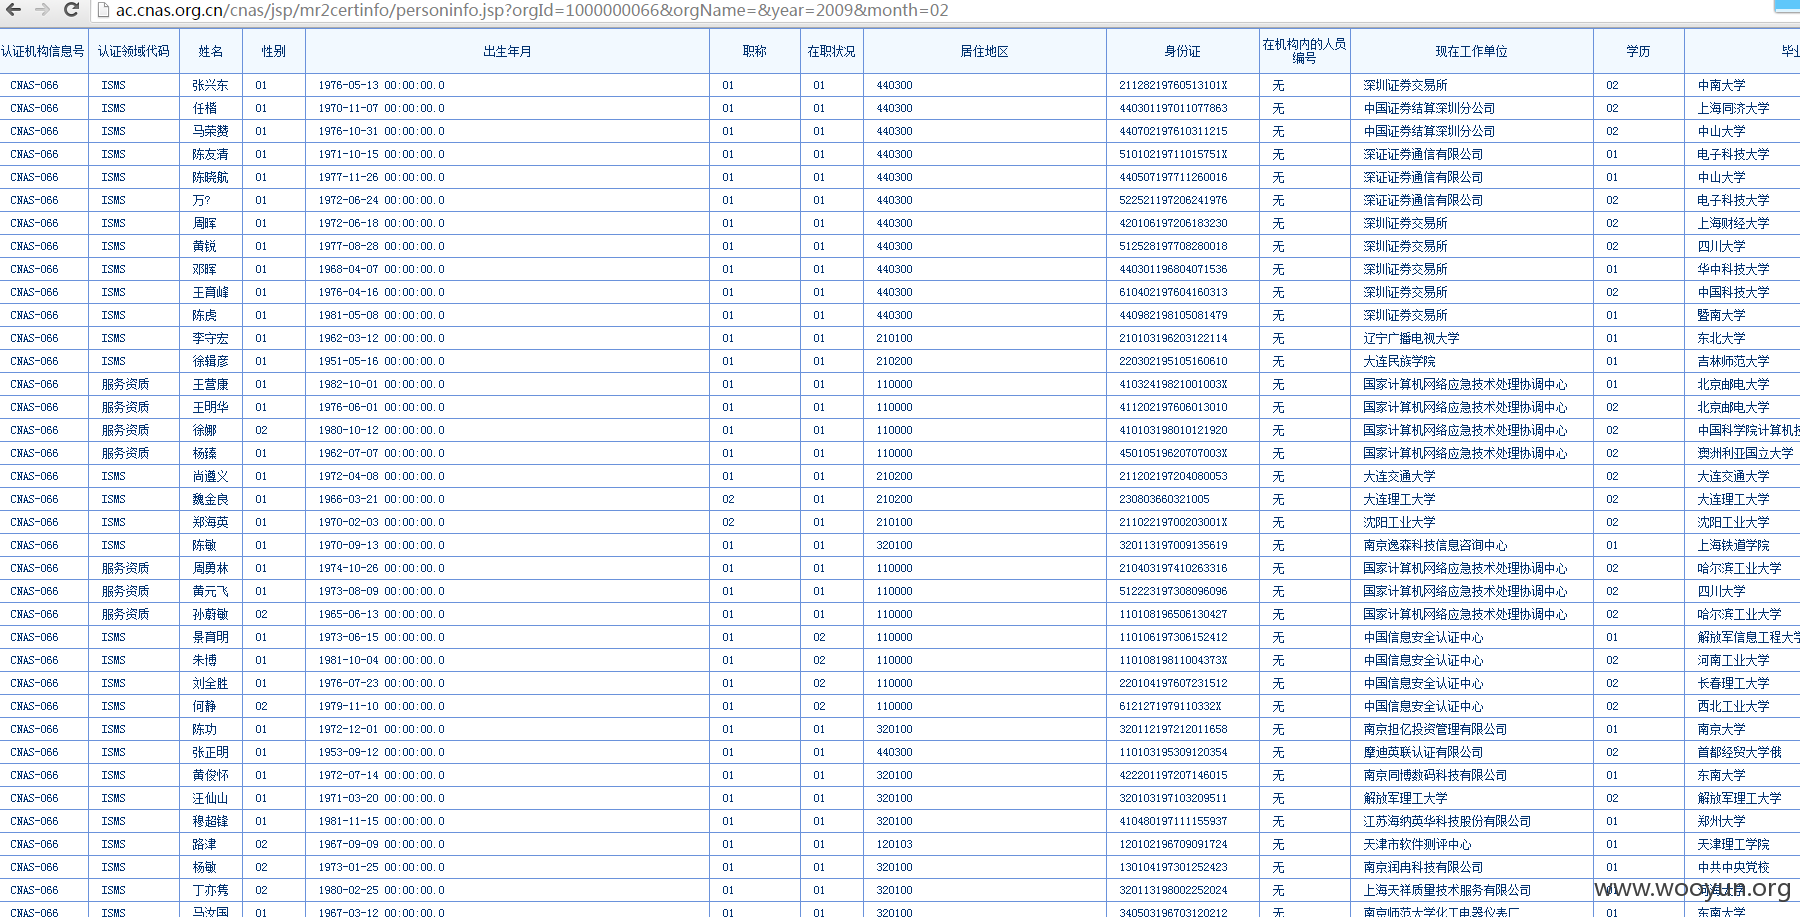The width and height of the screenshot is (1800, 917).
Task: Click the browser forward arrow
Action: click(x=42, y=10)
